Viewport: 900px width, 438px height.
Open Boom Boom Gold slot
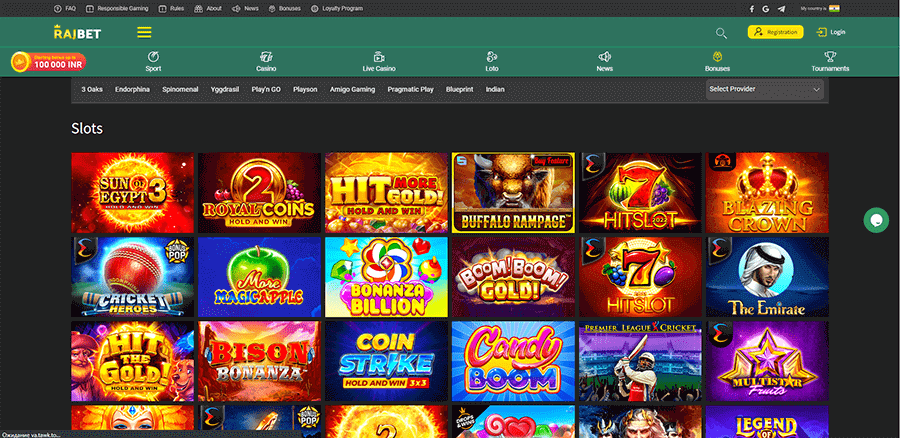pyautogui.click(x=513, y=277)
